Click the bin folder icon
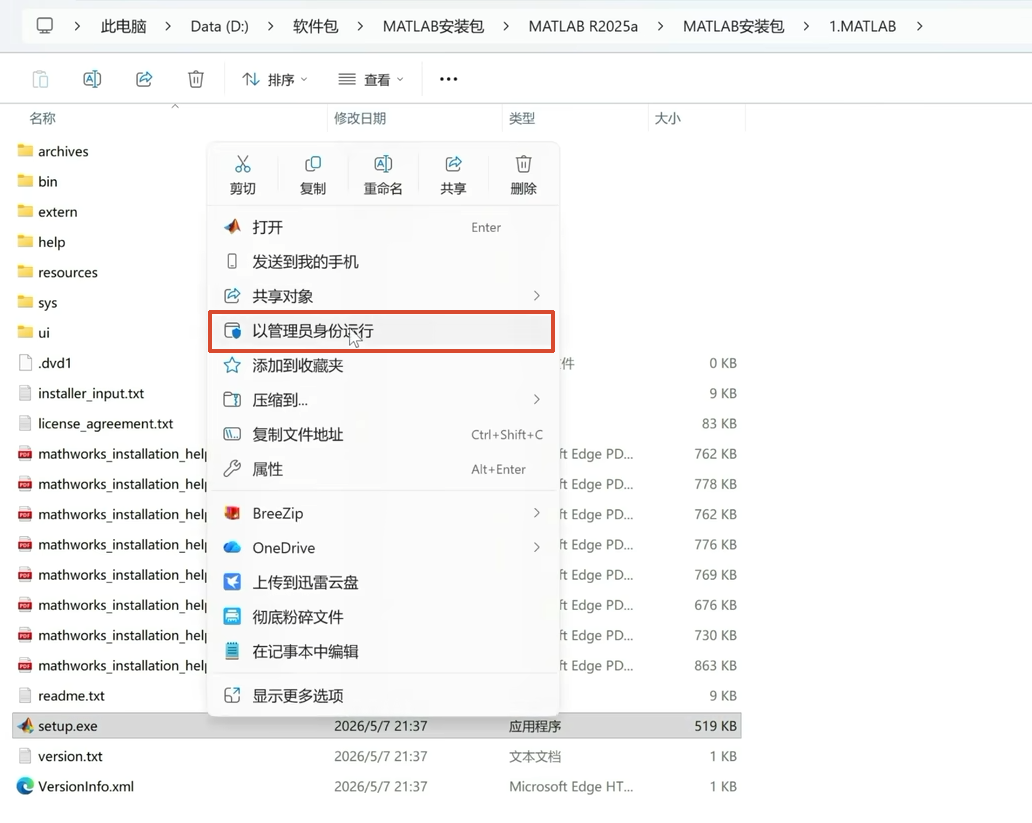1032x823 pixels. 25,181
